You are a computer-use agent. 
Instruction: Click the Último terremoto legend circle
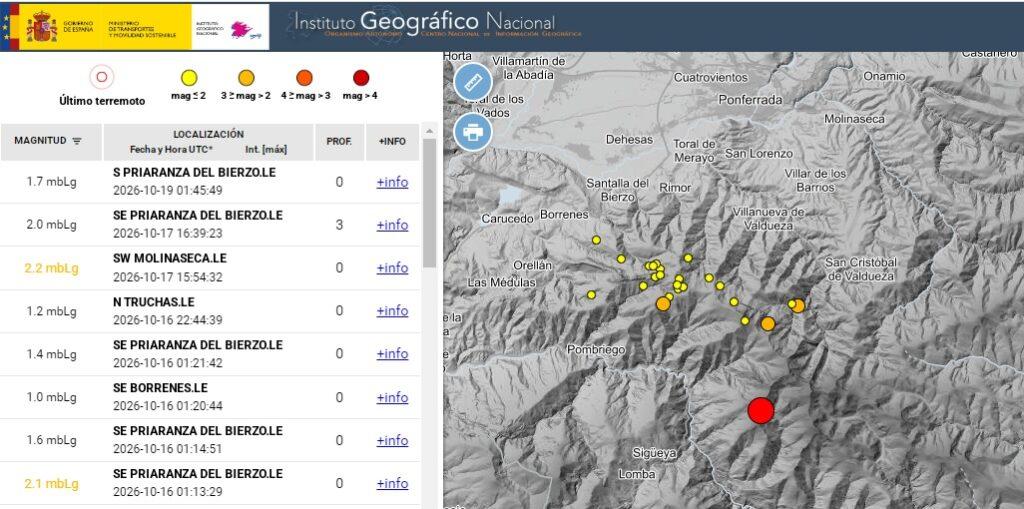(102, 77)
